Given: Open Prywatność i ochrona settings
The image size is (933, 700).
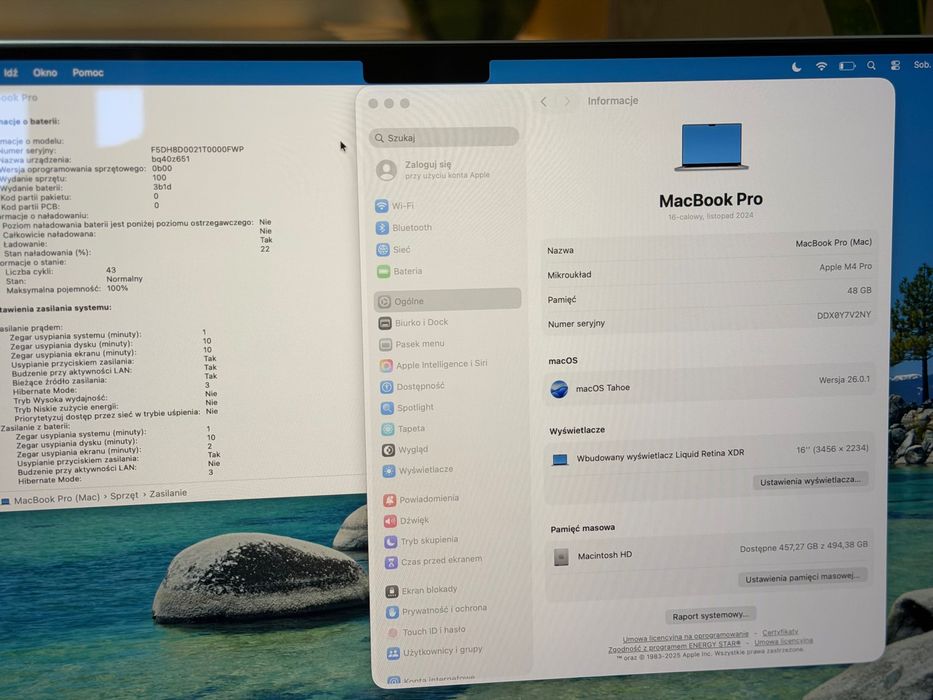Looking at the screenshot, I should coord(437,610).
